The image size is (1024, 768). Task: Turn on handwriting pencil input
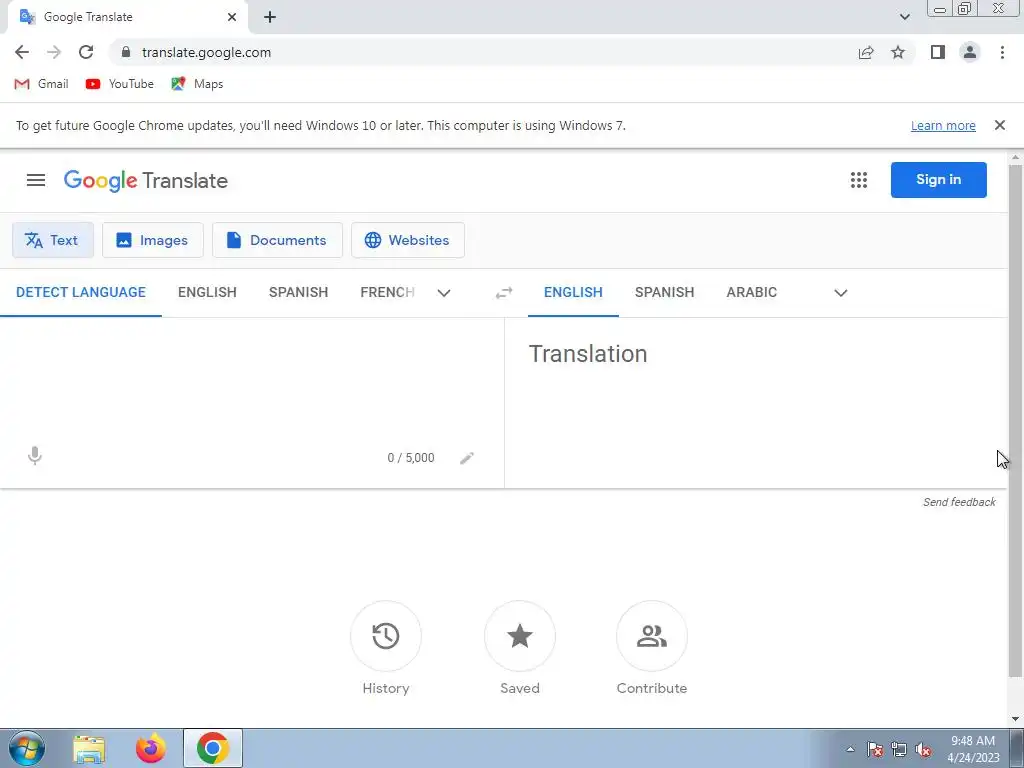(x=466, y=458)
